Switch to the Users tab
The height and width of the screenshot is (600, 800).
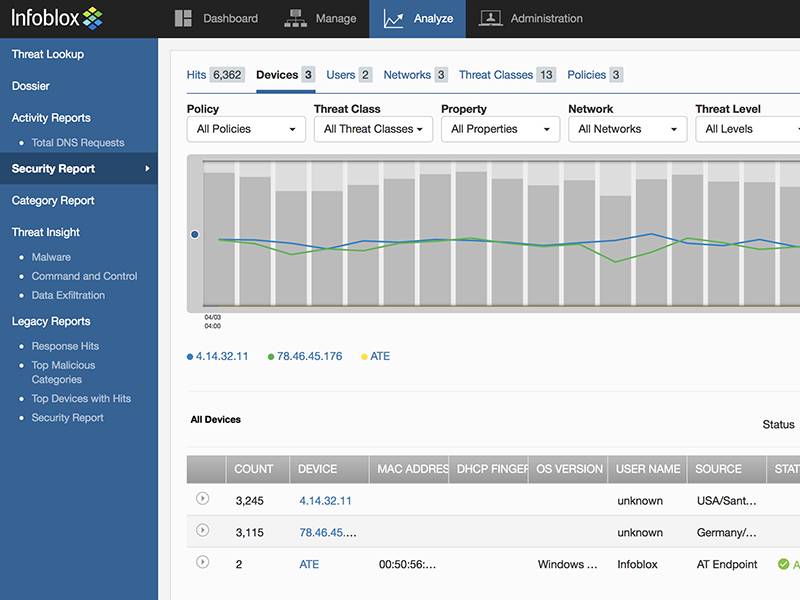349,75
